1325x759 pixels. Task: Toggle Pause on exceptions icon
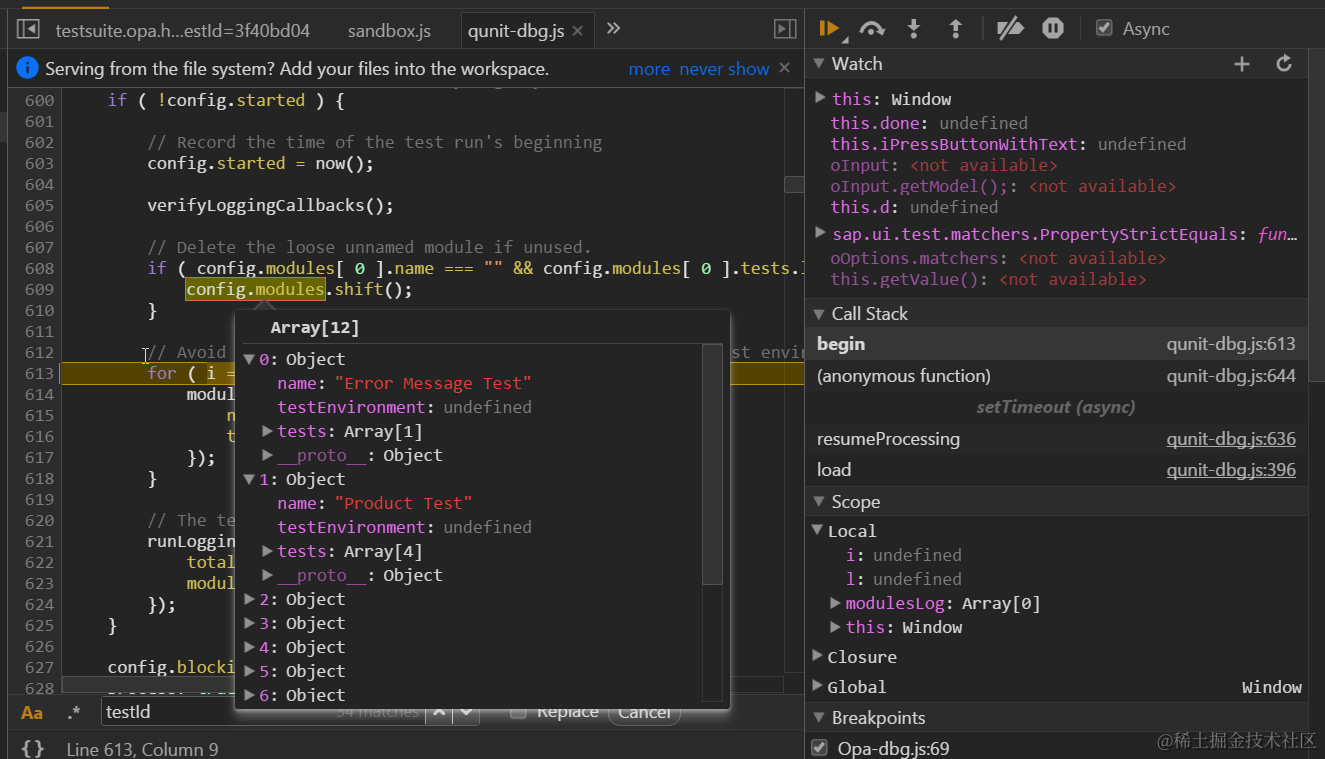coord(1053,29)
